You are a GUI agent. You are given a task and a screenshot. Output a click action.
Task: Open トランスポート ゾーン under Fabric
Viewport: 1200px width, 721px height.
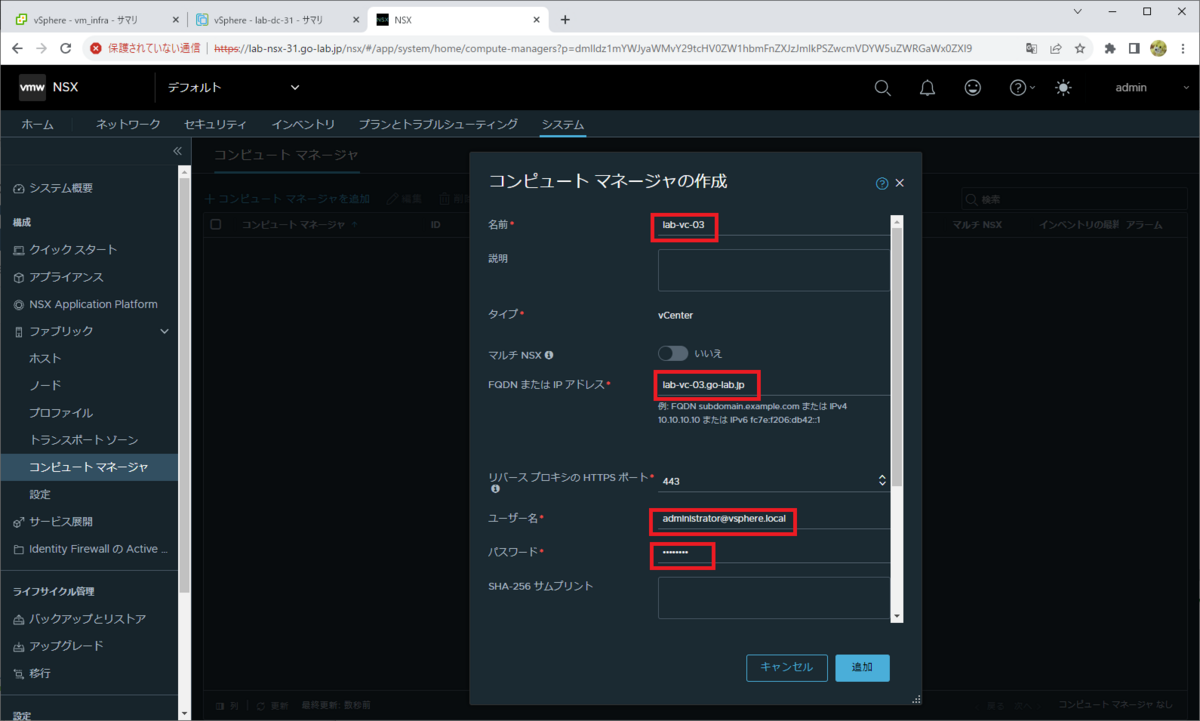83,440
